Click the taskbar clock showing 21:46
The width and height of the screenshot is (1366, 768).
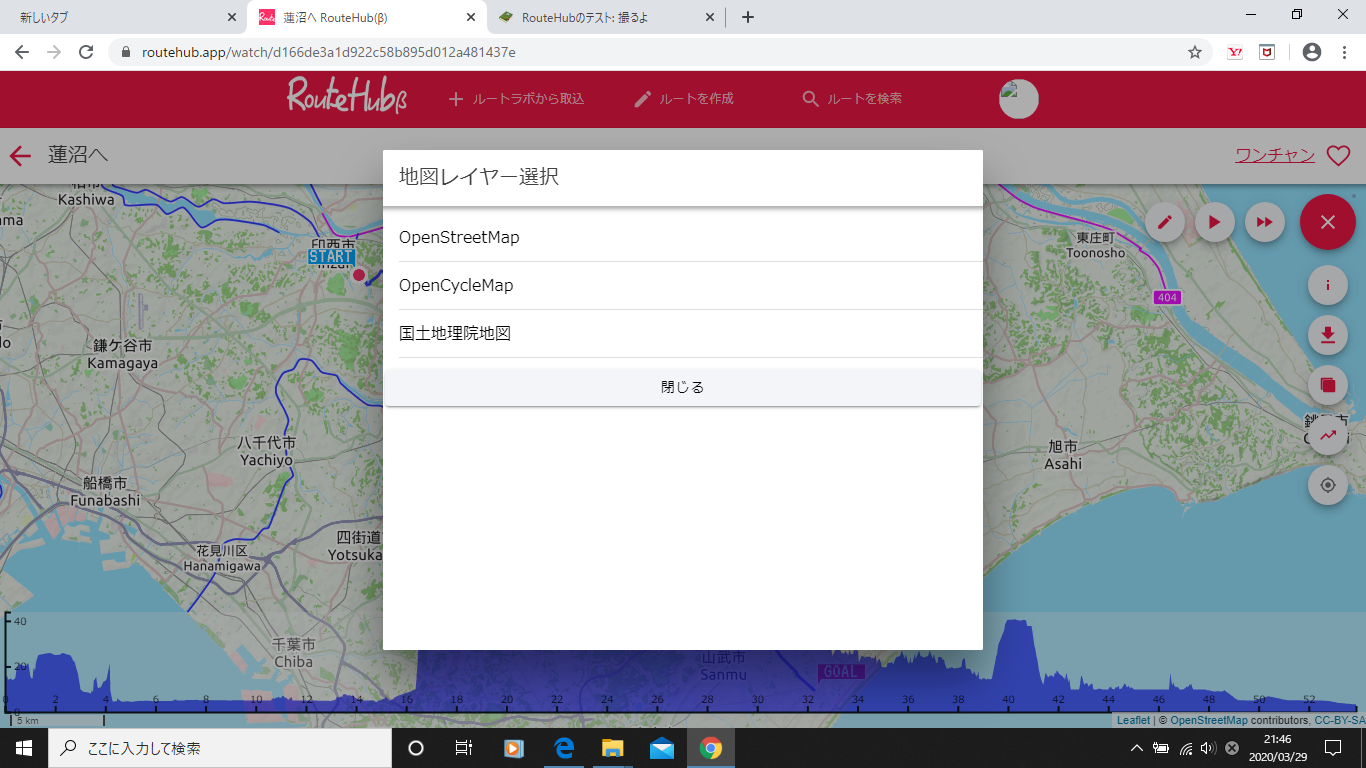pyautogui.click(x=1278, y=748)
